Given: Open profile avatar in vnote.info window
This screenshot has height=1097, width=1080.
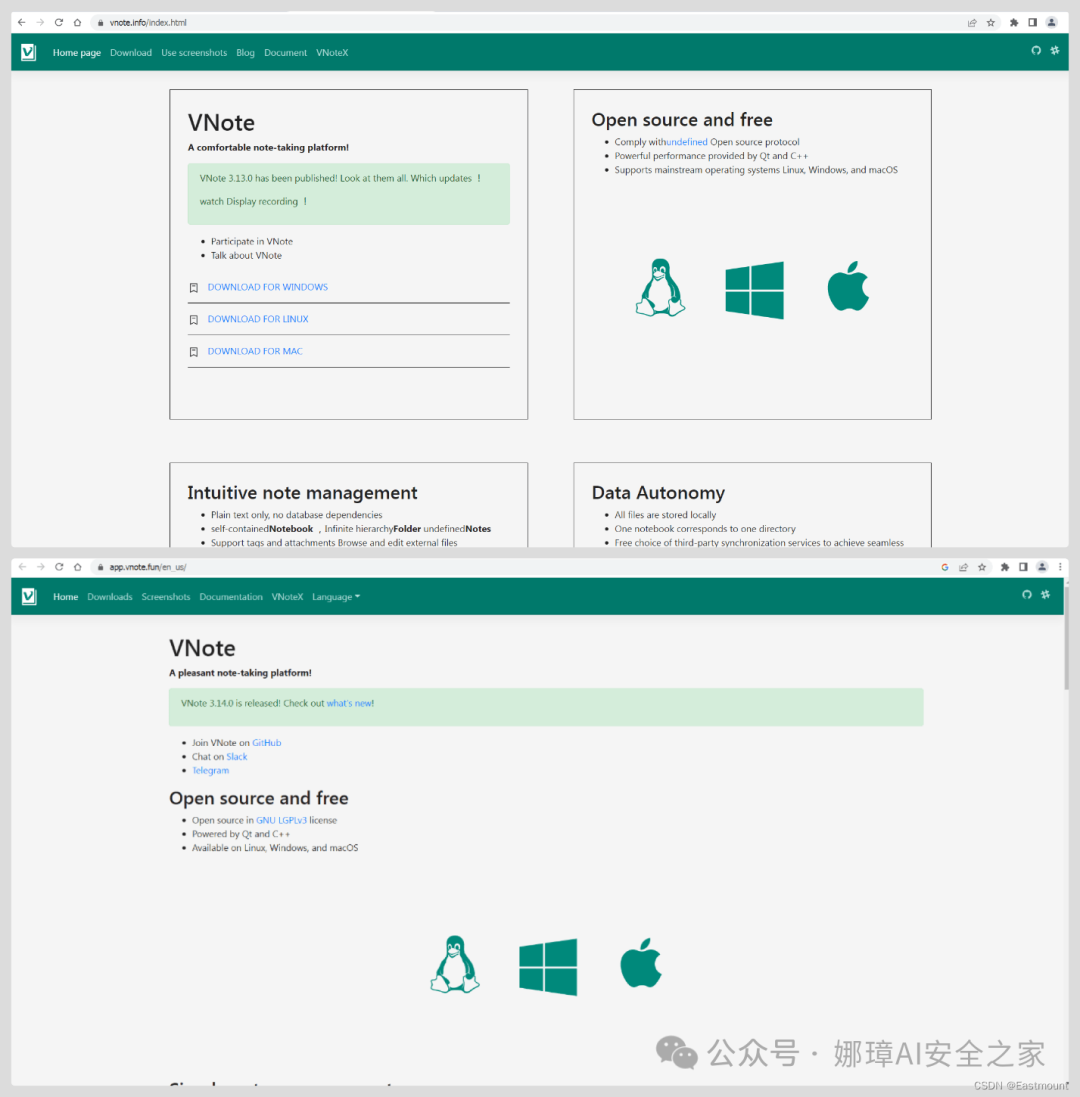Looking at the screenshot, I should (1051, 22).
